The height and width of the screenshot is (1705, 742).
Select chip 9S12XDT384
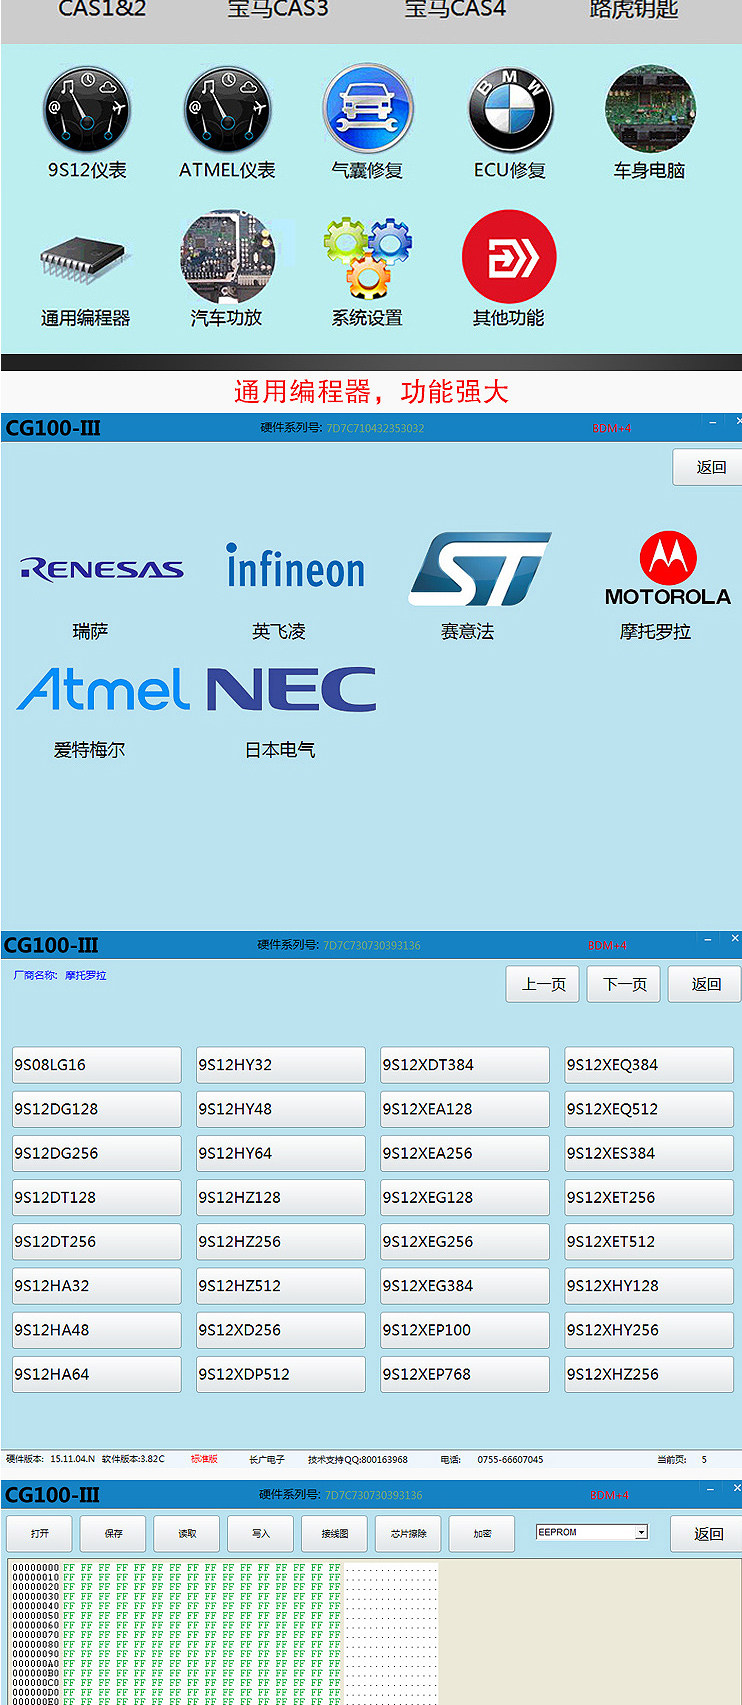pyautogui.click(x=465, y=1065)
